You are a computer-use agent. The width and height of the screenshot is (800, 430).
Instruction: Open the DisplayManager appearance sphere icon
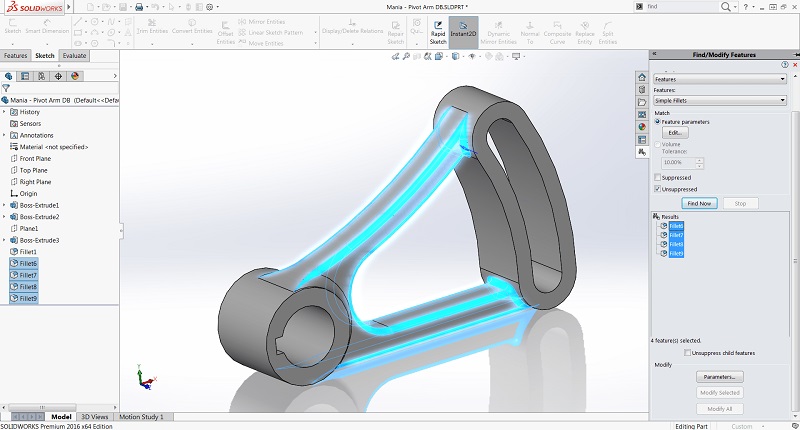point(74,75)
